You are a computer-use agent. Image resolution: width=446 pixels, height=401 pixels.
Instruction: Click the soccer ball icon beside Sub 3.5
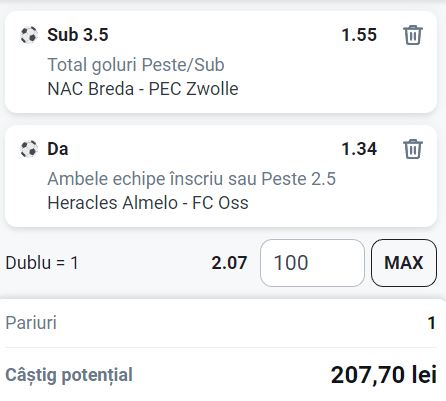point(29,35)
